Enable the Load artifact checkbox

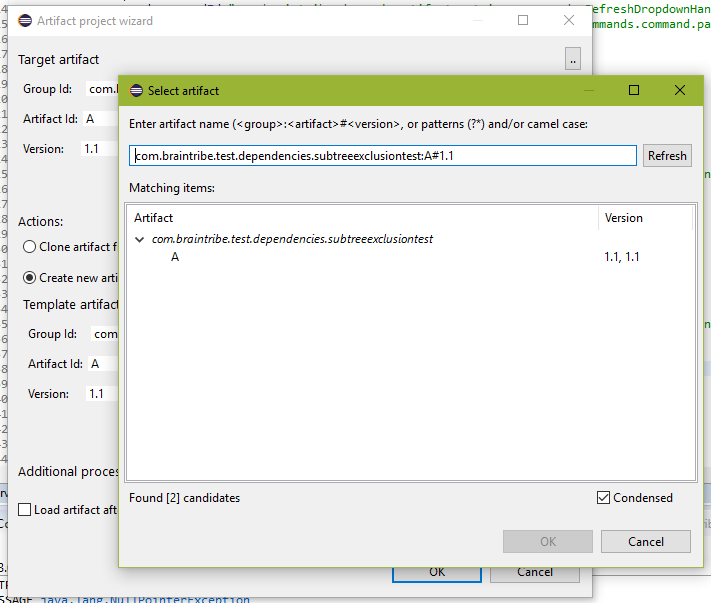[x=25, y=510]
